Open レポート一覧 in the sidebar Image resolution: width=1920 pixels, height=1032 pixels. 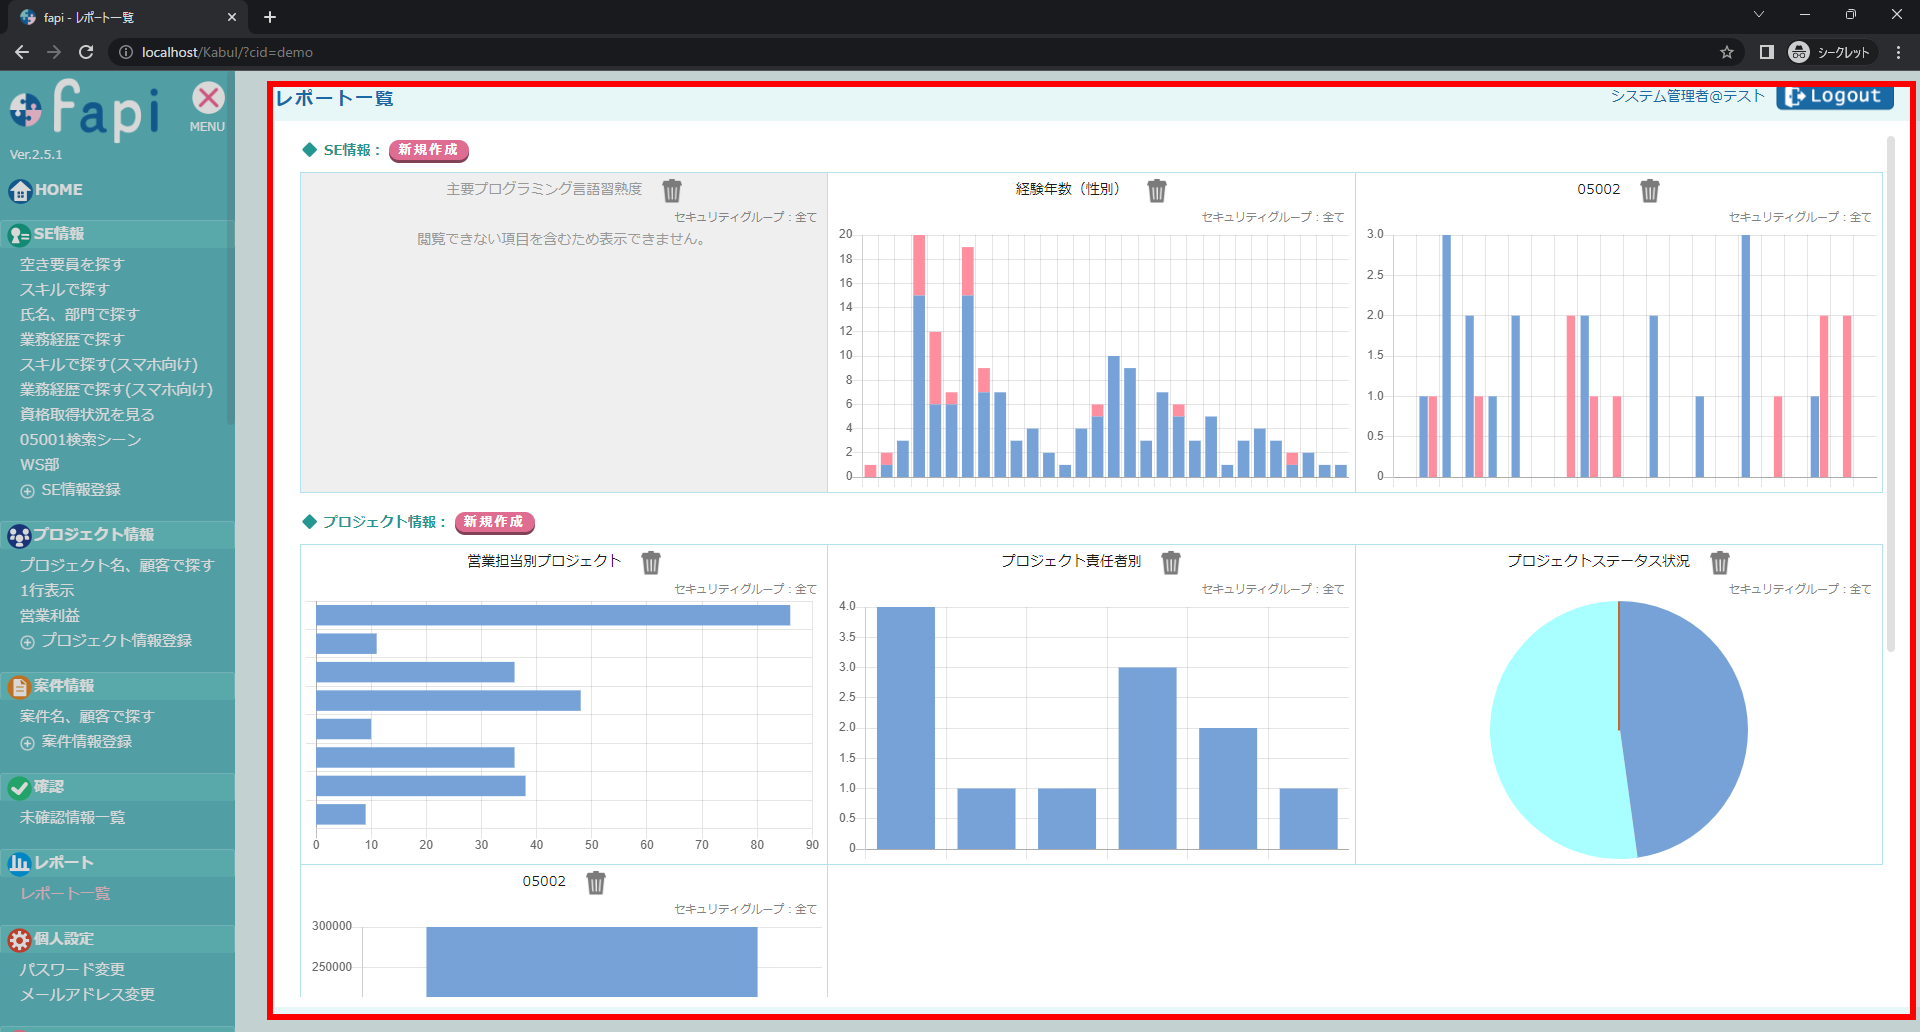point(65,893)
